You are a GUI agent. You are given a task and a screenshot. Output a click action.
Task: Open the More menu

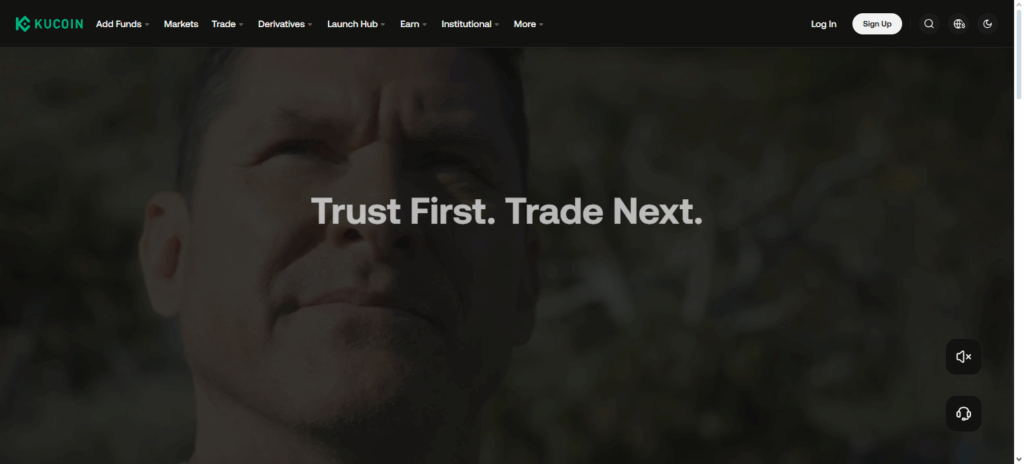(x=528, y=24)
